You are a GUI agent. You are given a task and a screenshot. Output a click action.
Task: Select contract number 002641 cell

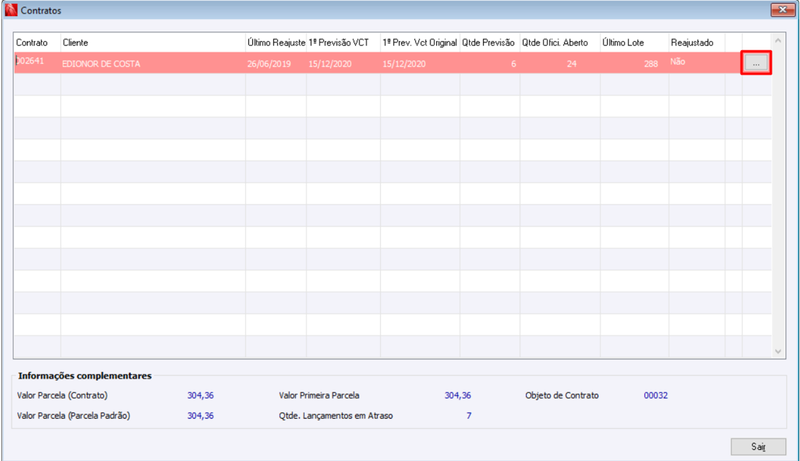[37, 62]
